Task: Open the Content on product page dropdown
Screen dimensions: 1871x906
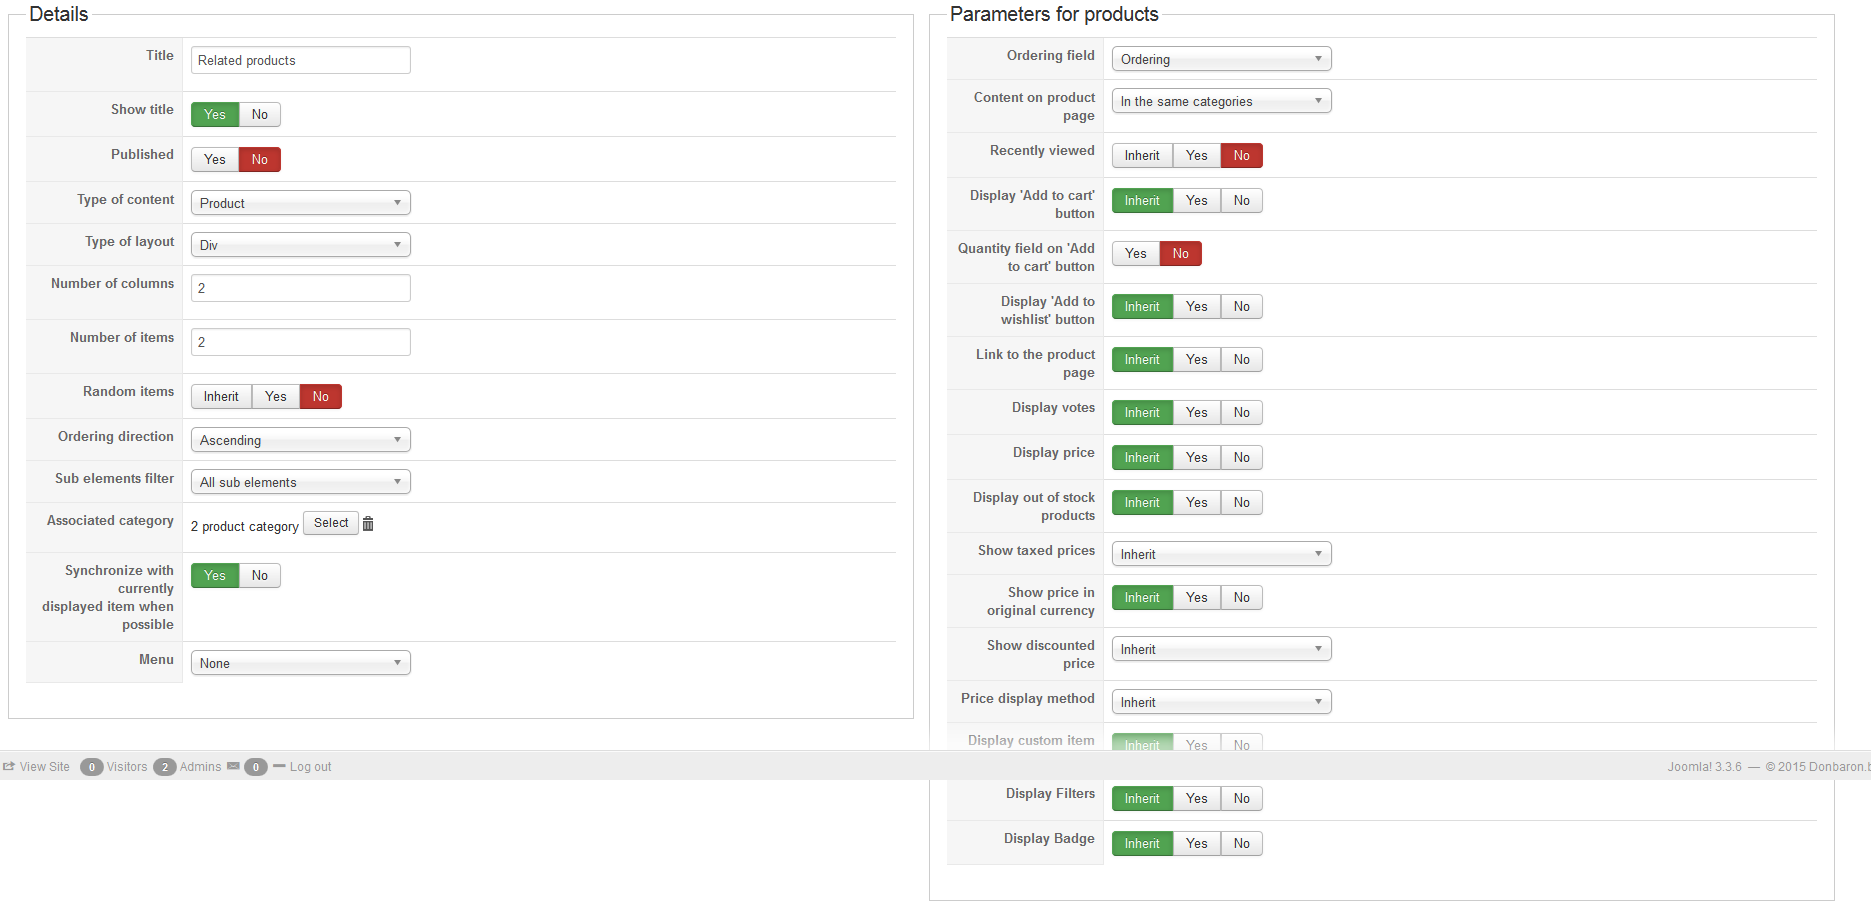Action: click(1221, 101)
